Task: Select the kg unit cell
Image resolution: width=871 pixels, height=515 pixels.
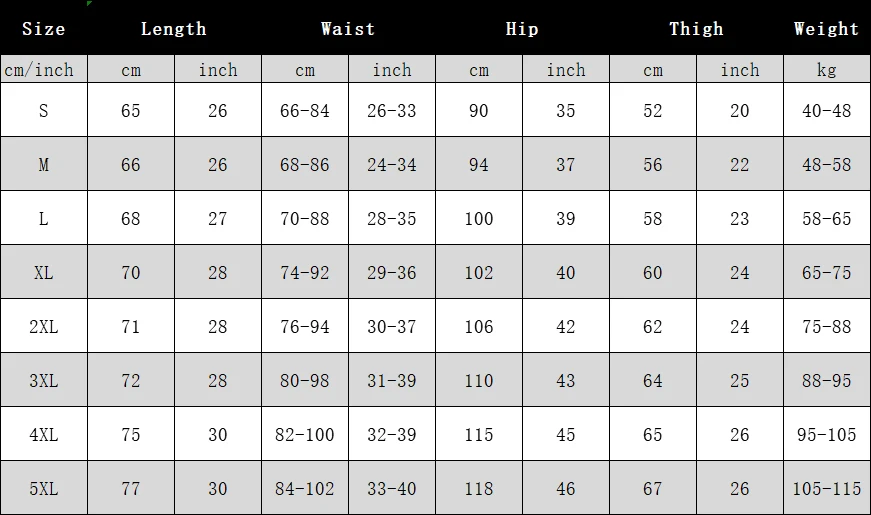Action: point(827,69)
